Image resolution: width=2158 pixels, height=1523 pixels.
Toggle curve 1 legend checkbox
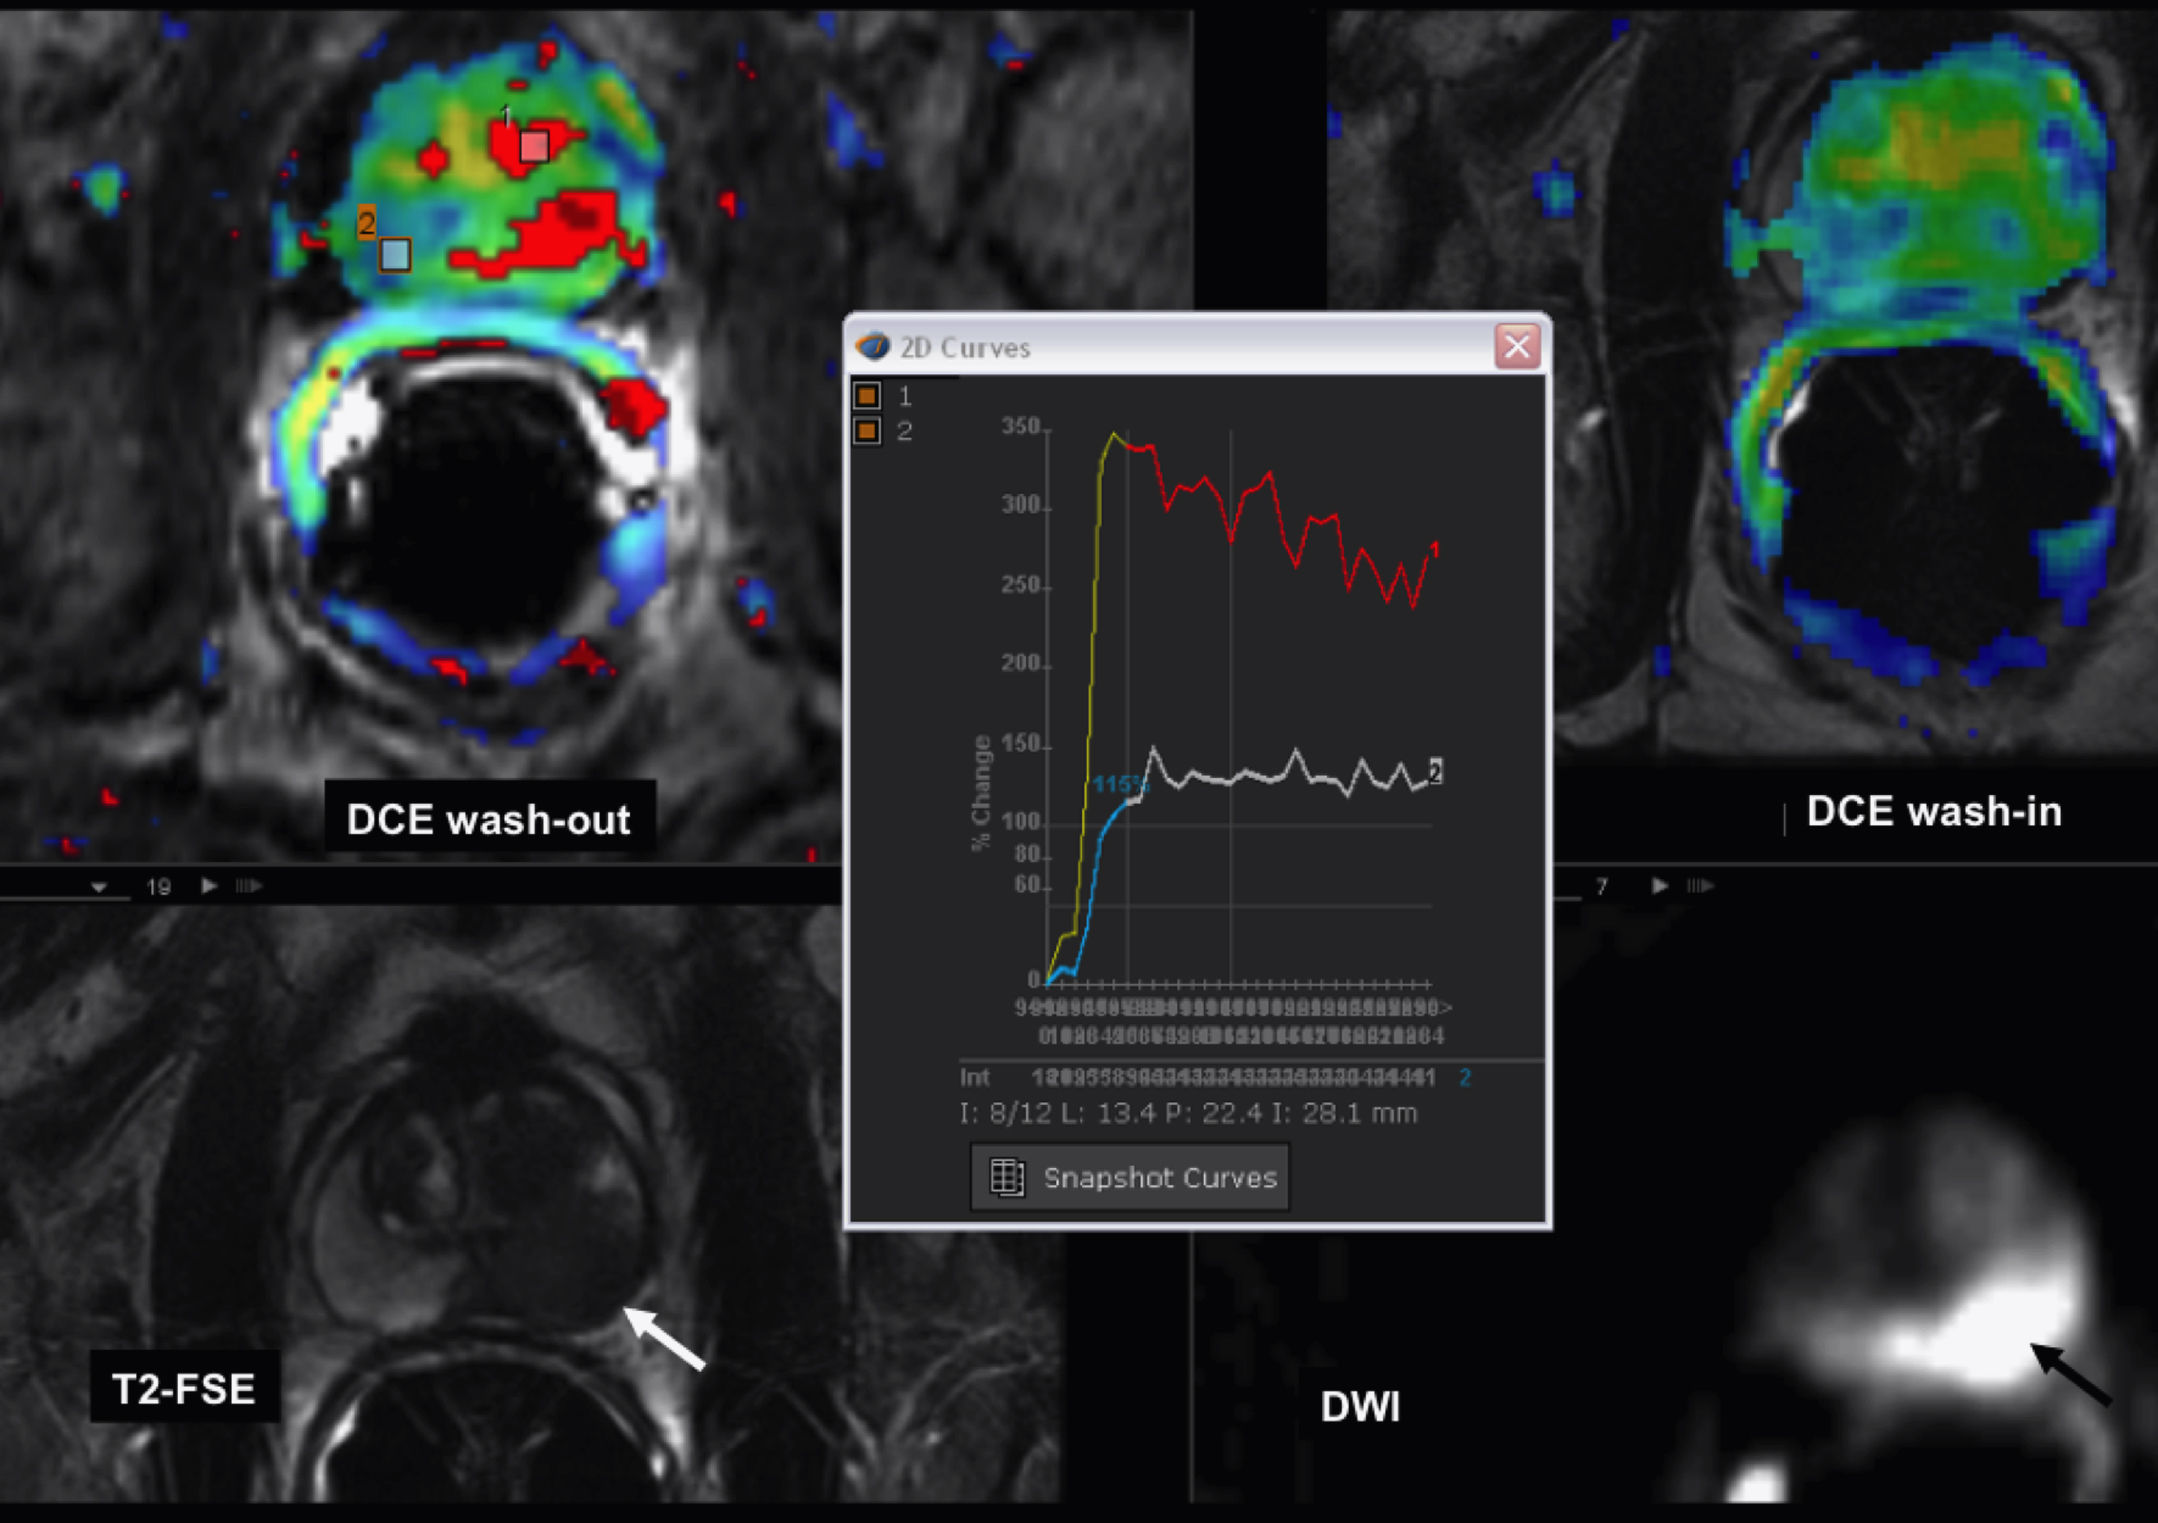point(867,396)
